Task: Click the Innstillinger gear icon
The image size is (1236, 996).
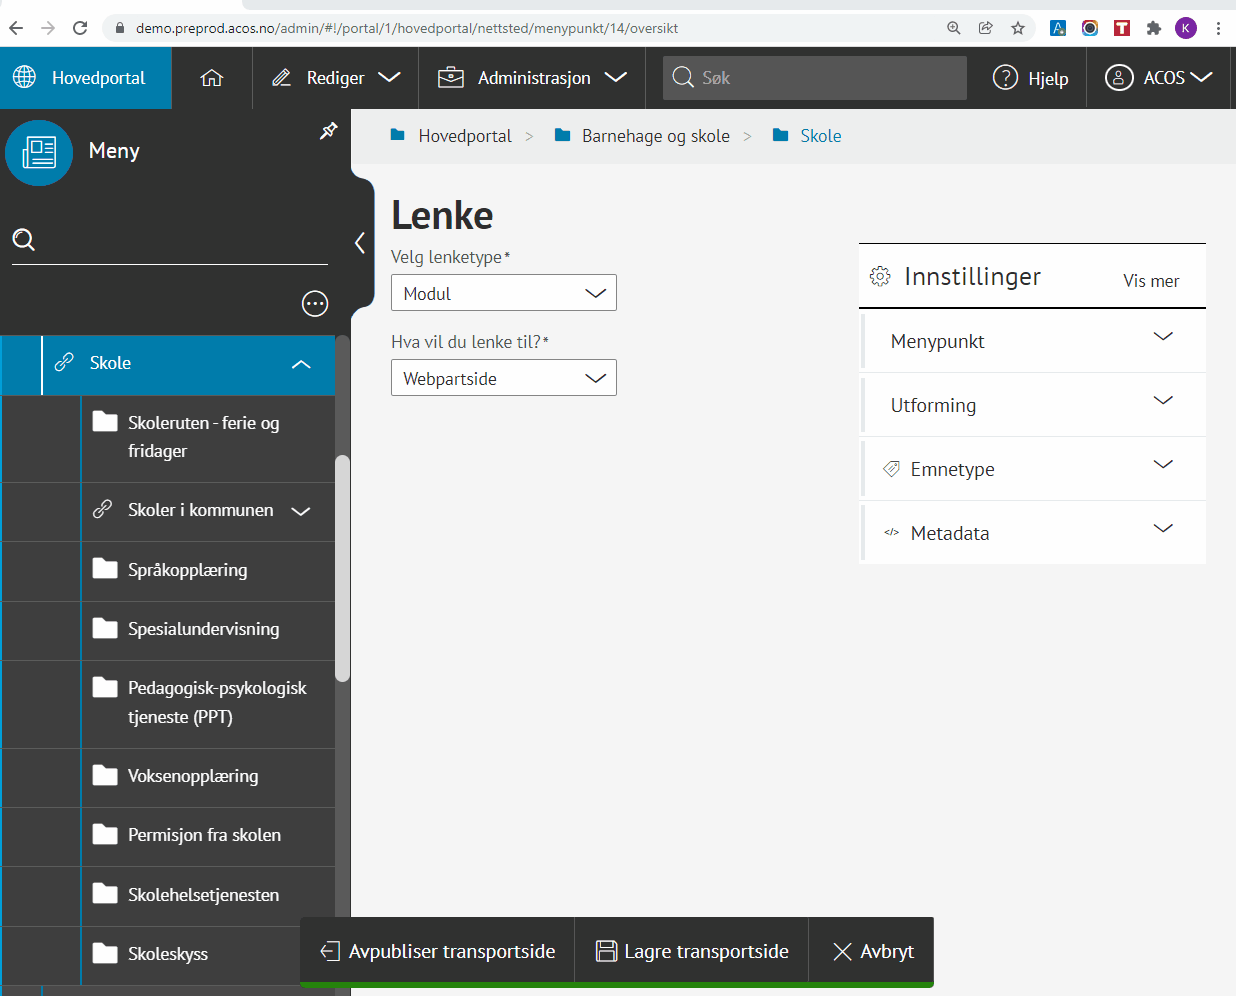Action: [x=880, y=277]
